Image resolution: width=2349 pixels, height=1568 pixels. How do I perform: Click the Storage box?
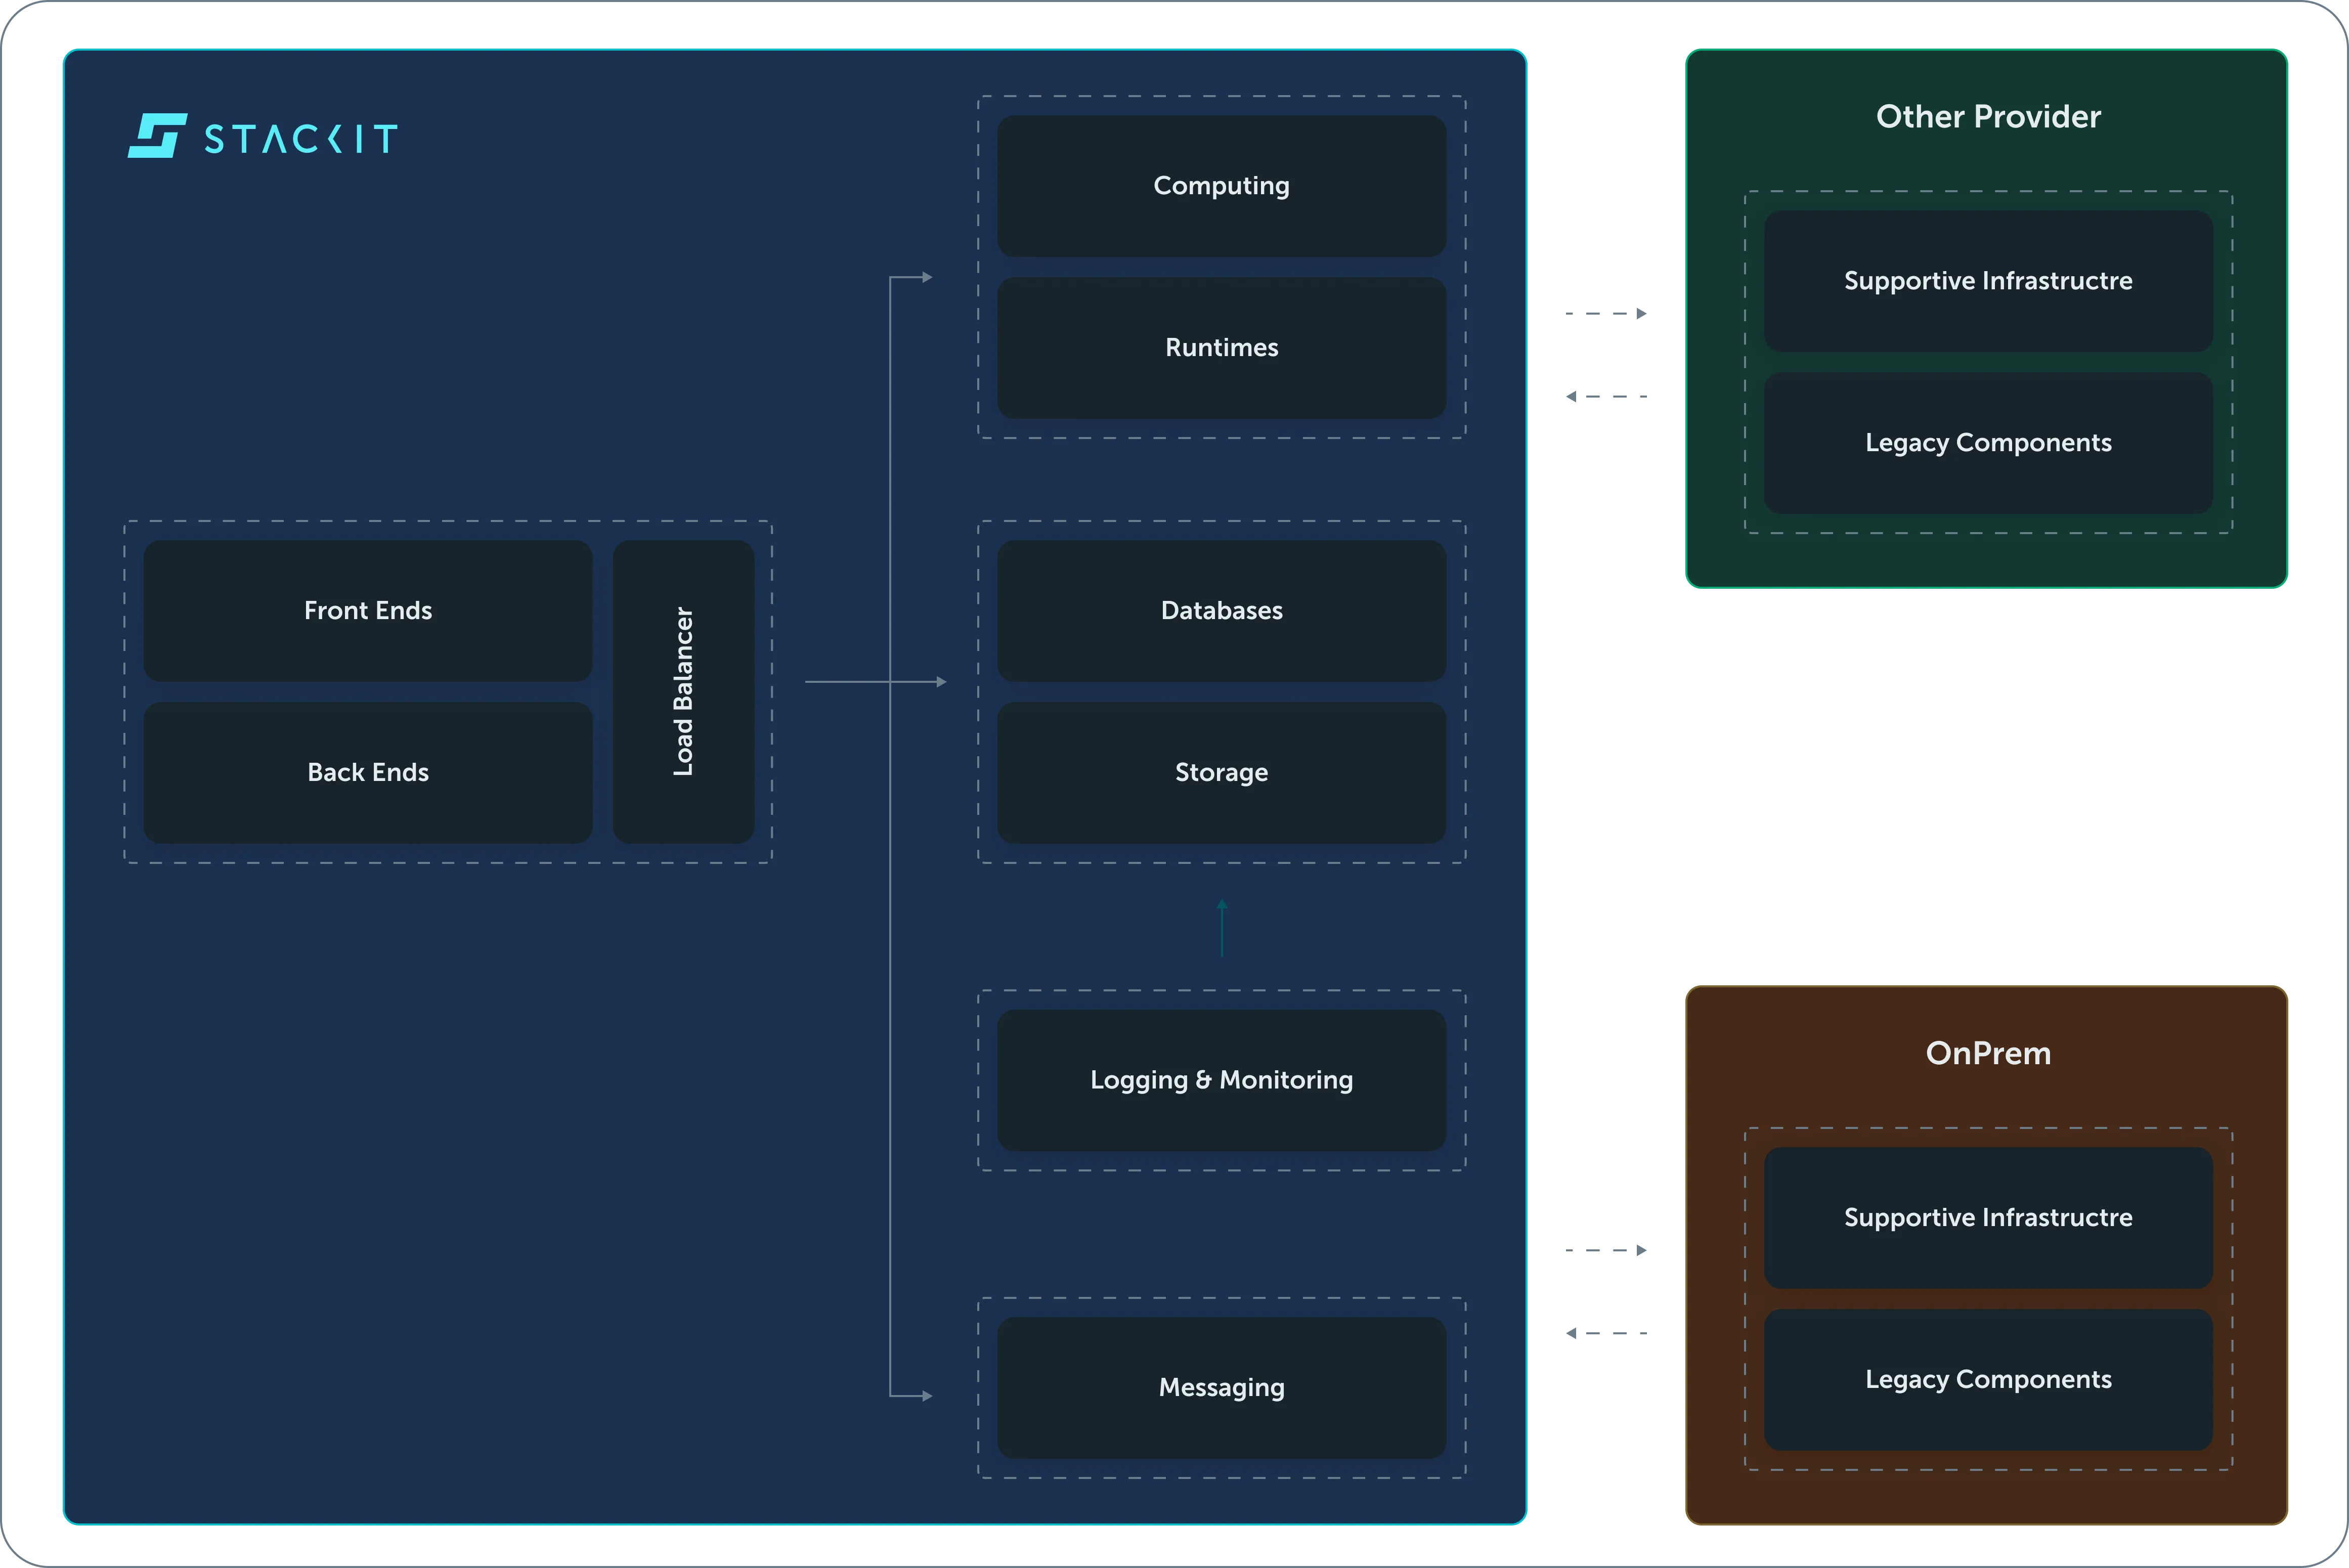(x=1221, y=773)
